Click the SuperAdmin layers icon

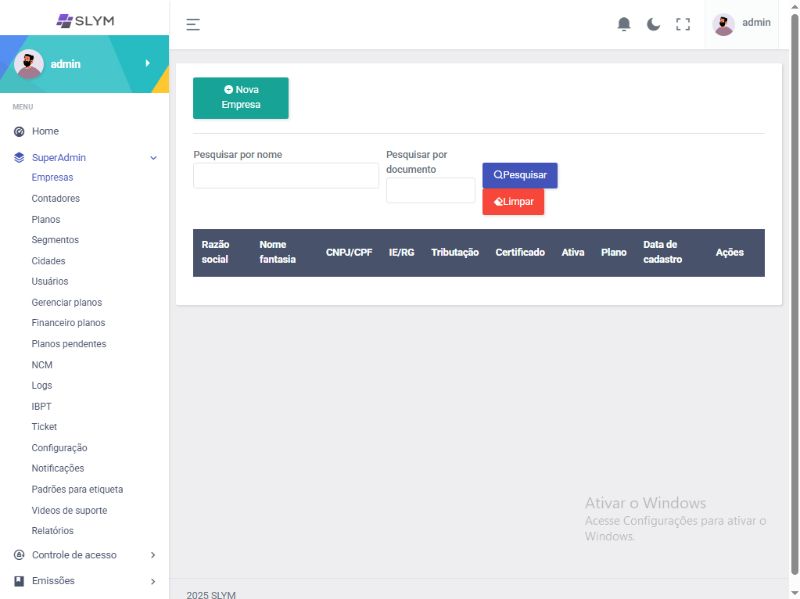point(19,157)
